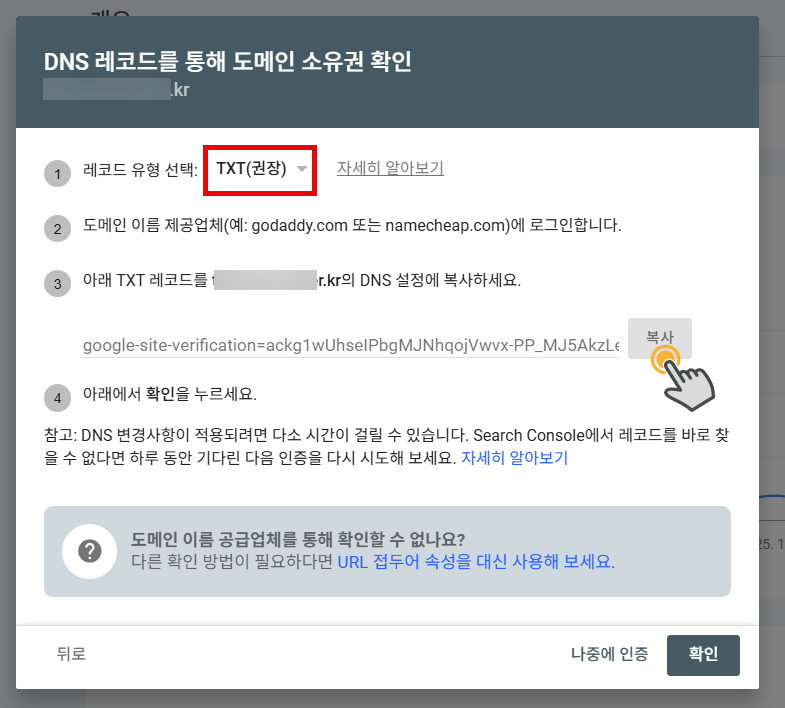The width and height of the screenshot is (785, 708).
Task: Click the dropdown arrow next to TXT(권장)
Action: coord(301,169)
